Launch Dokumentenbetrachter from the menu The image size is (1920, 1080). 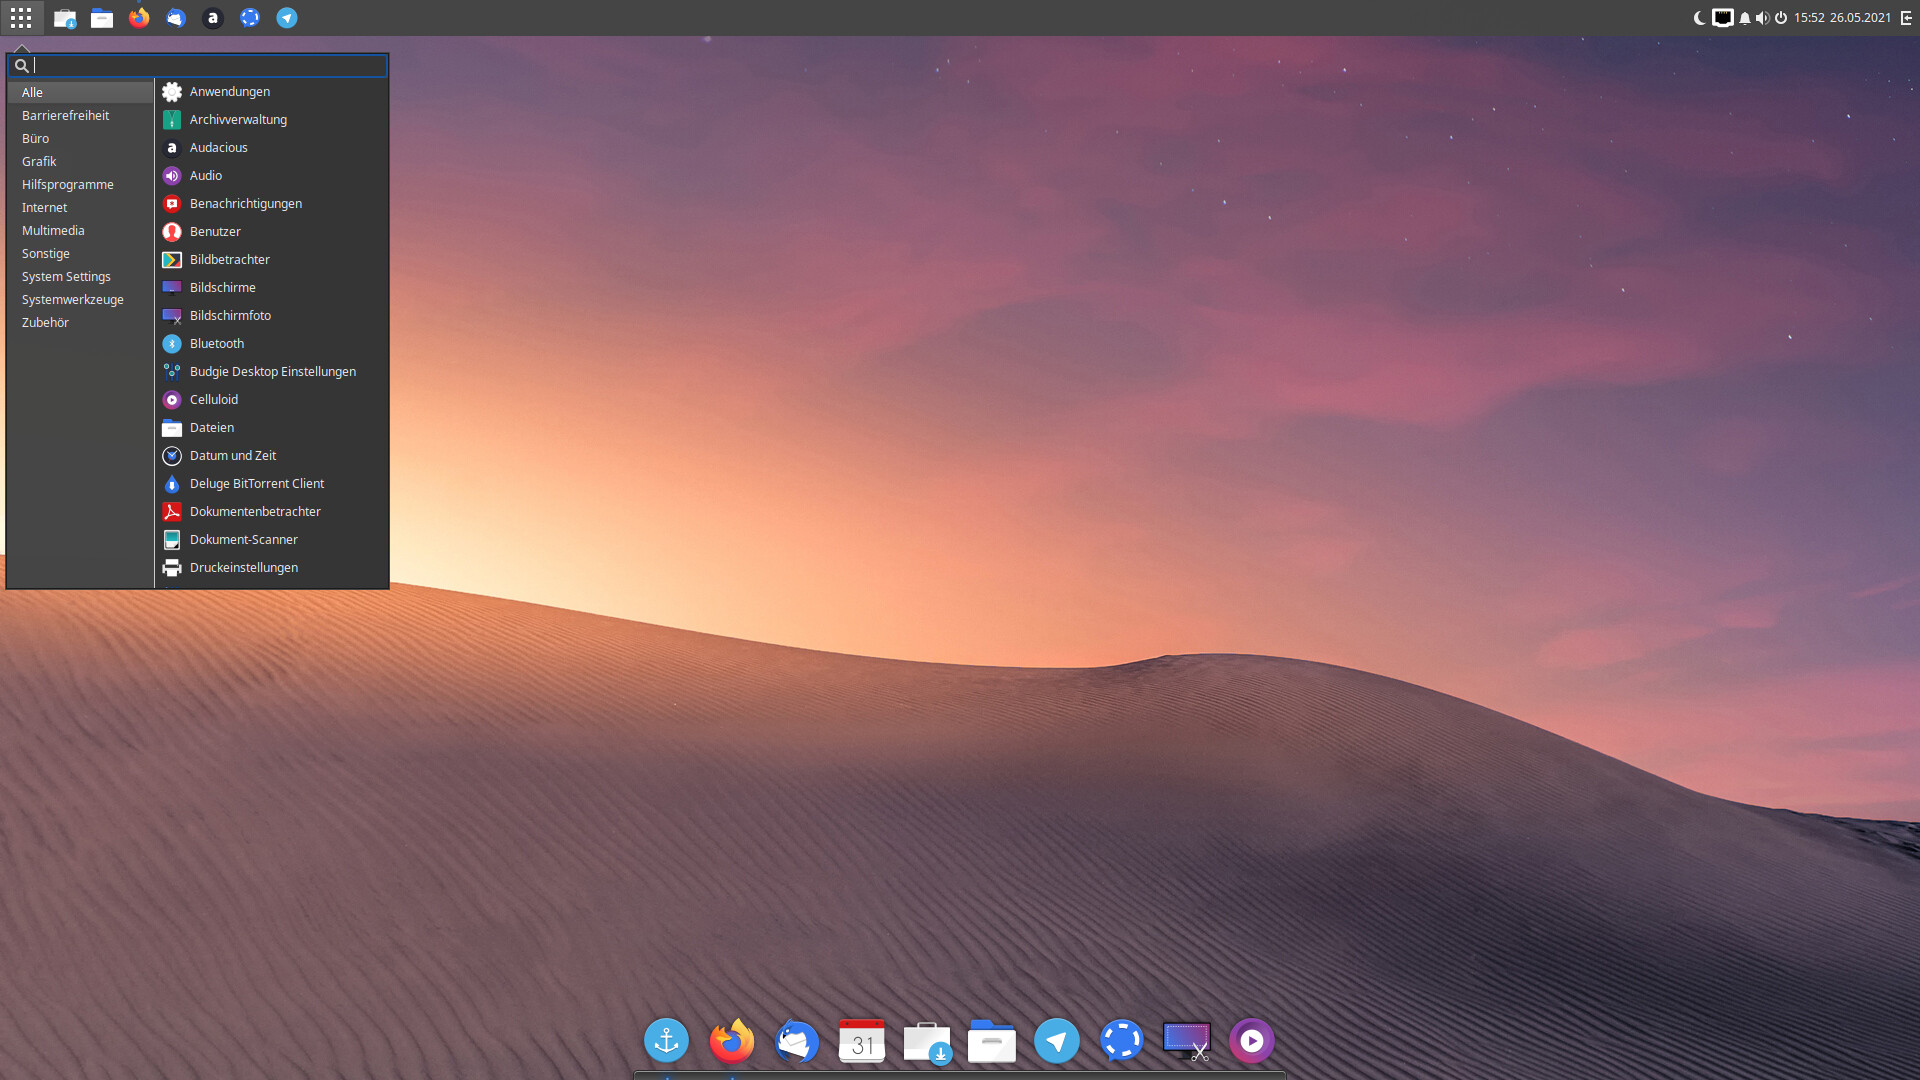coord(271,511)
